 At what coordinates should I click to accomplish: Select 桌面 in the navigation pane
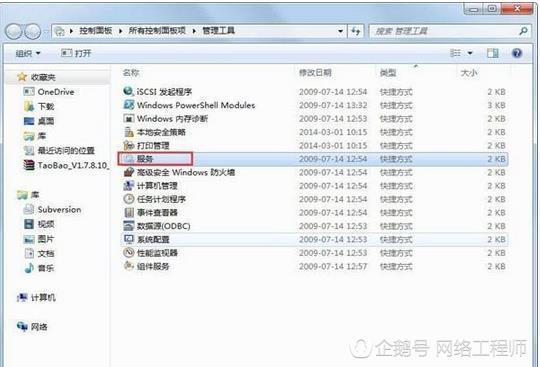click(x=46, y=121)
